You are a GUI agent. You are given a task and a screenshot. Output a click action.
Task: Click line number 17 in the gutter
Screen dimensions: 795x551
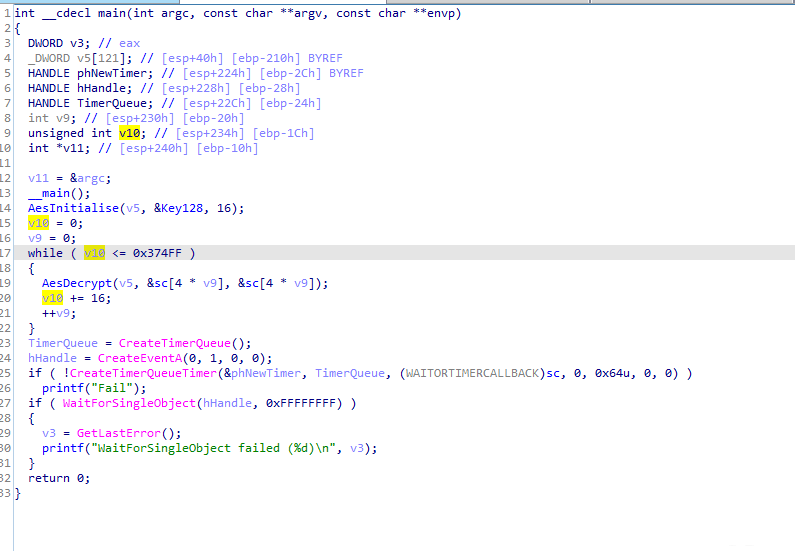click(5, 253)
